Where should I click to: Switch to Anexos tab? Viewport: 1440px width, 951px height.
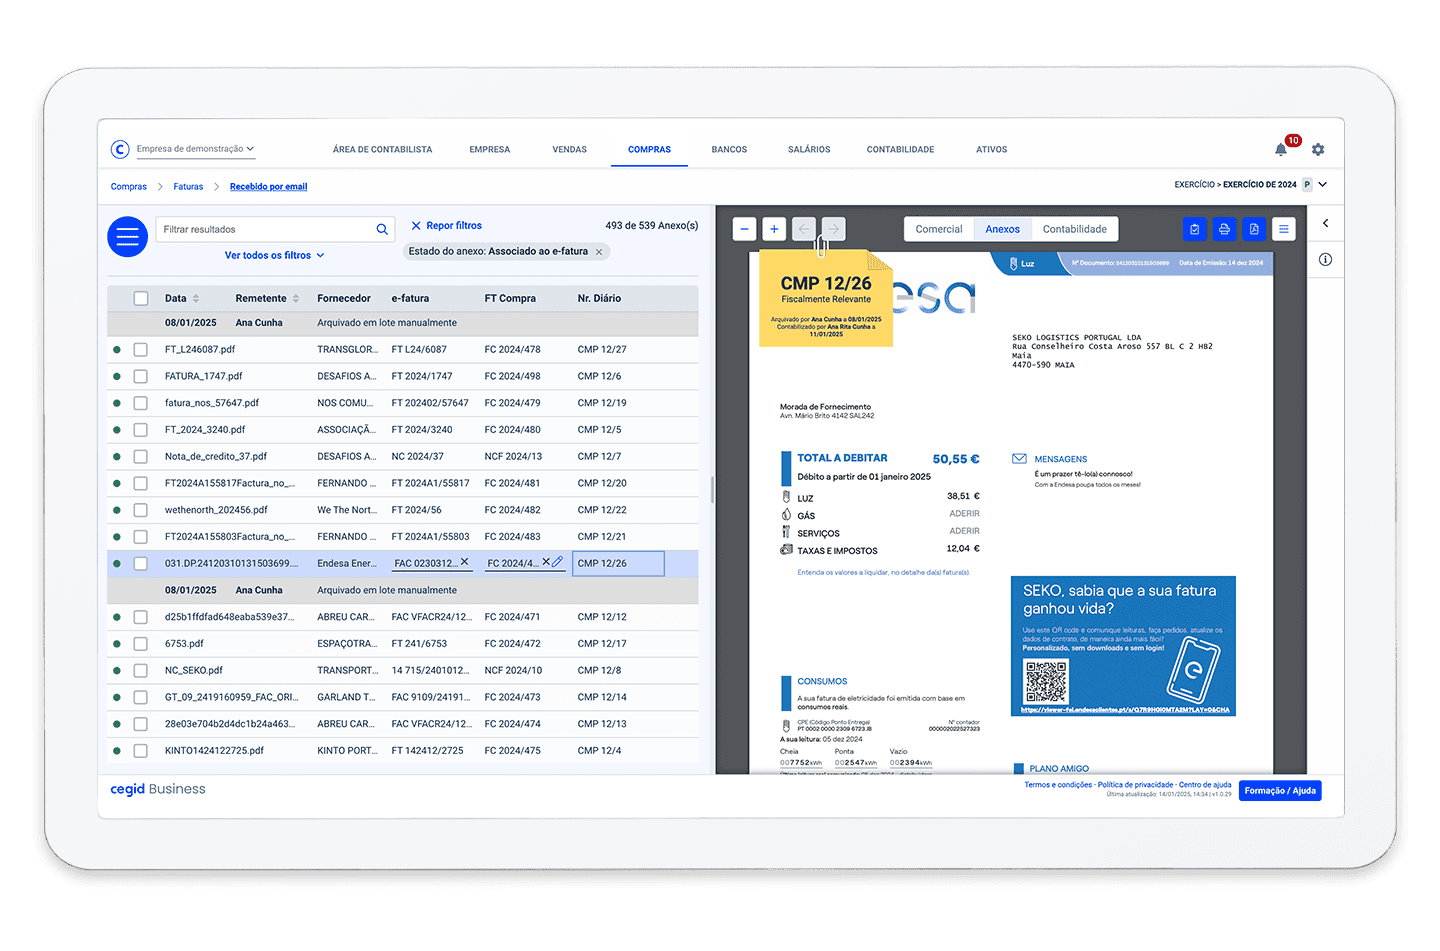tap(1002, 229)
